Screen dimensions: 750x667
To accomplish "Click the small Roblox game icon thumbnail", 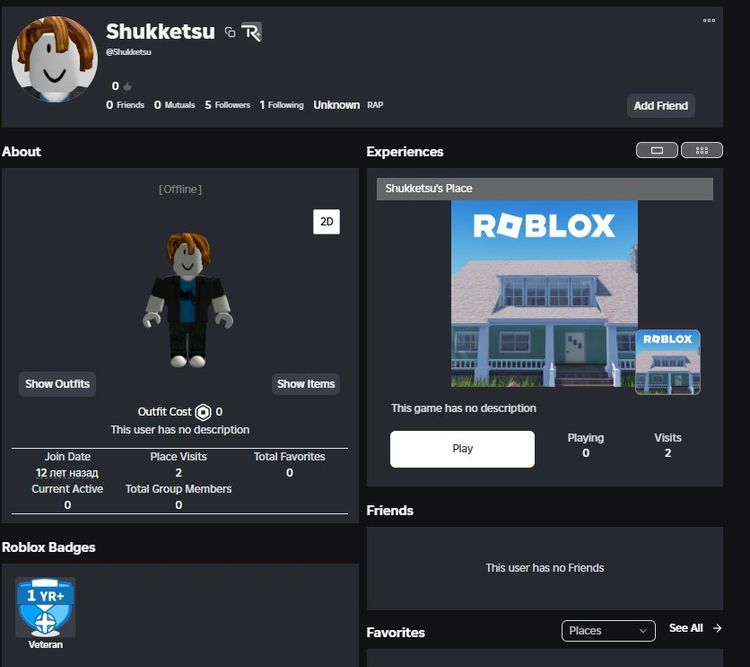I will coord(667,362).
